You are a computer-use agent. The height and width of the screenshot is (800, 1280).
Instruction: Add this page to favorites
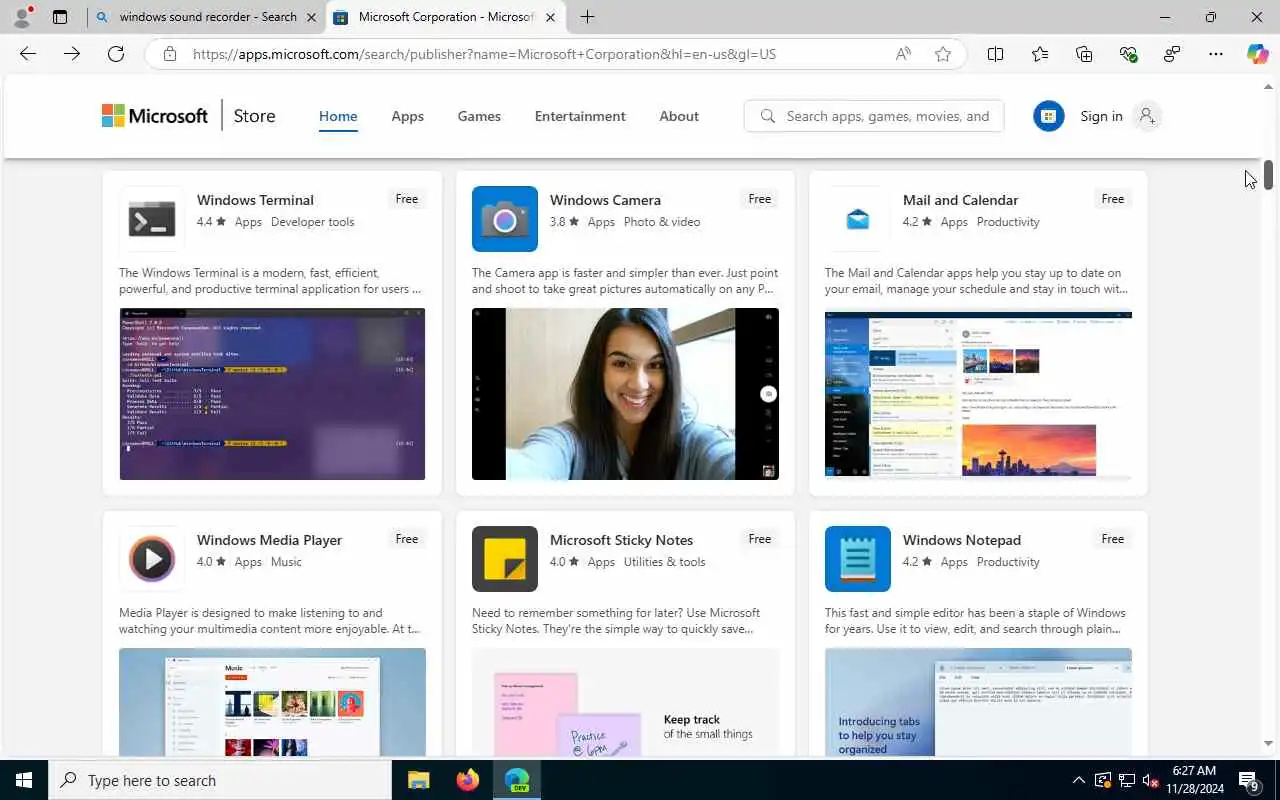coord(943,54)
